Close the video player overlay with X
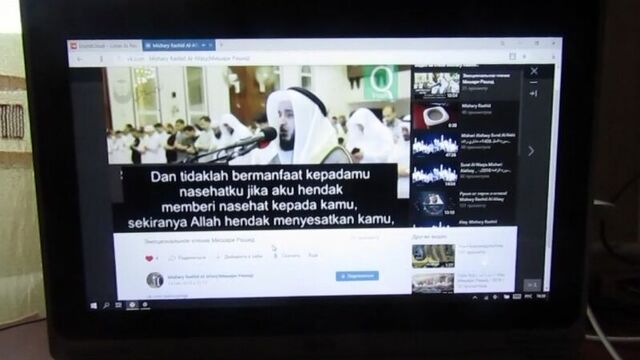The height and width of the screenshot is (360, 640). click(x=534, y=71)
